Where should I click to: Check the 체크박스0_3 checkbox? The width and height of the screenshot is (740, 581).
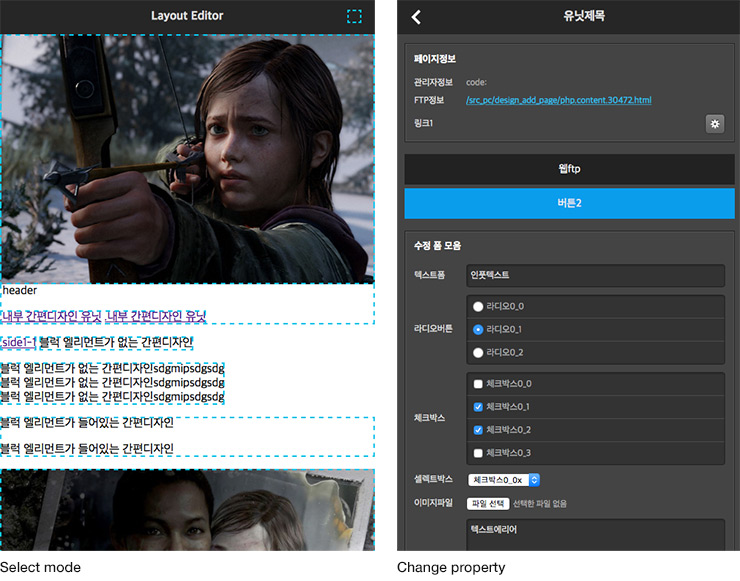click(x=478, y=453)
